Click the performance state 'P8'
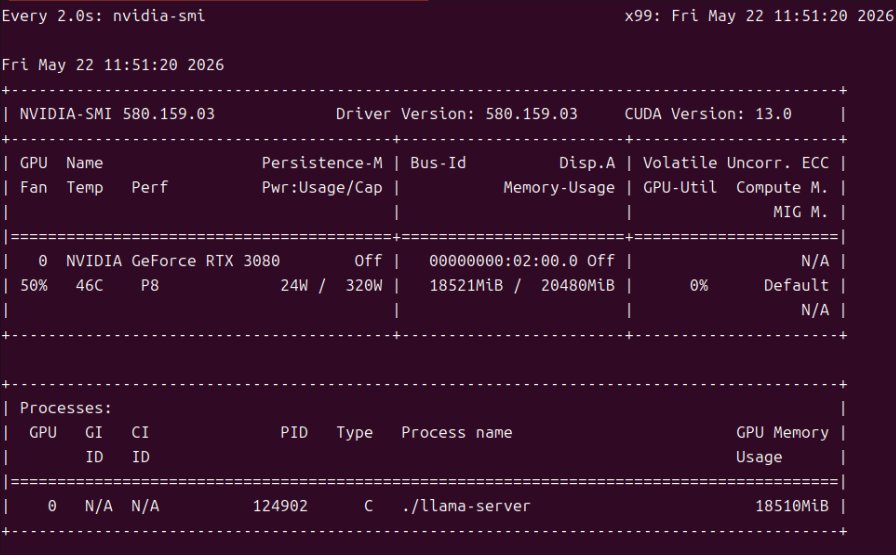Image resolution: width=896 pixels, height=555 pixels. pyautogui.click(x=150, y=285)
